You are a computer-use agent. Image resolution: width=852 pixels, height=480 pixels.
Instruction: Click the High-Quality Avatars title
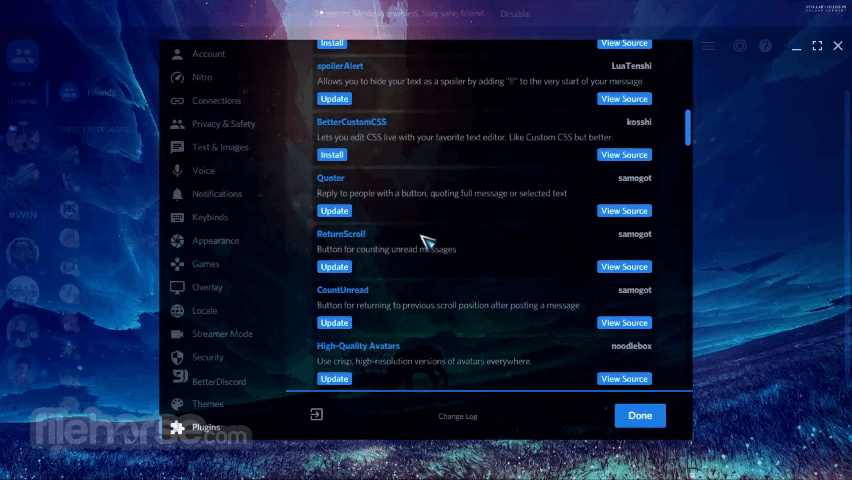click(x=358, y=346)
